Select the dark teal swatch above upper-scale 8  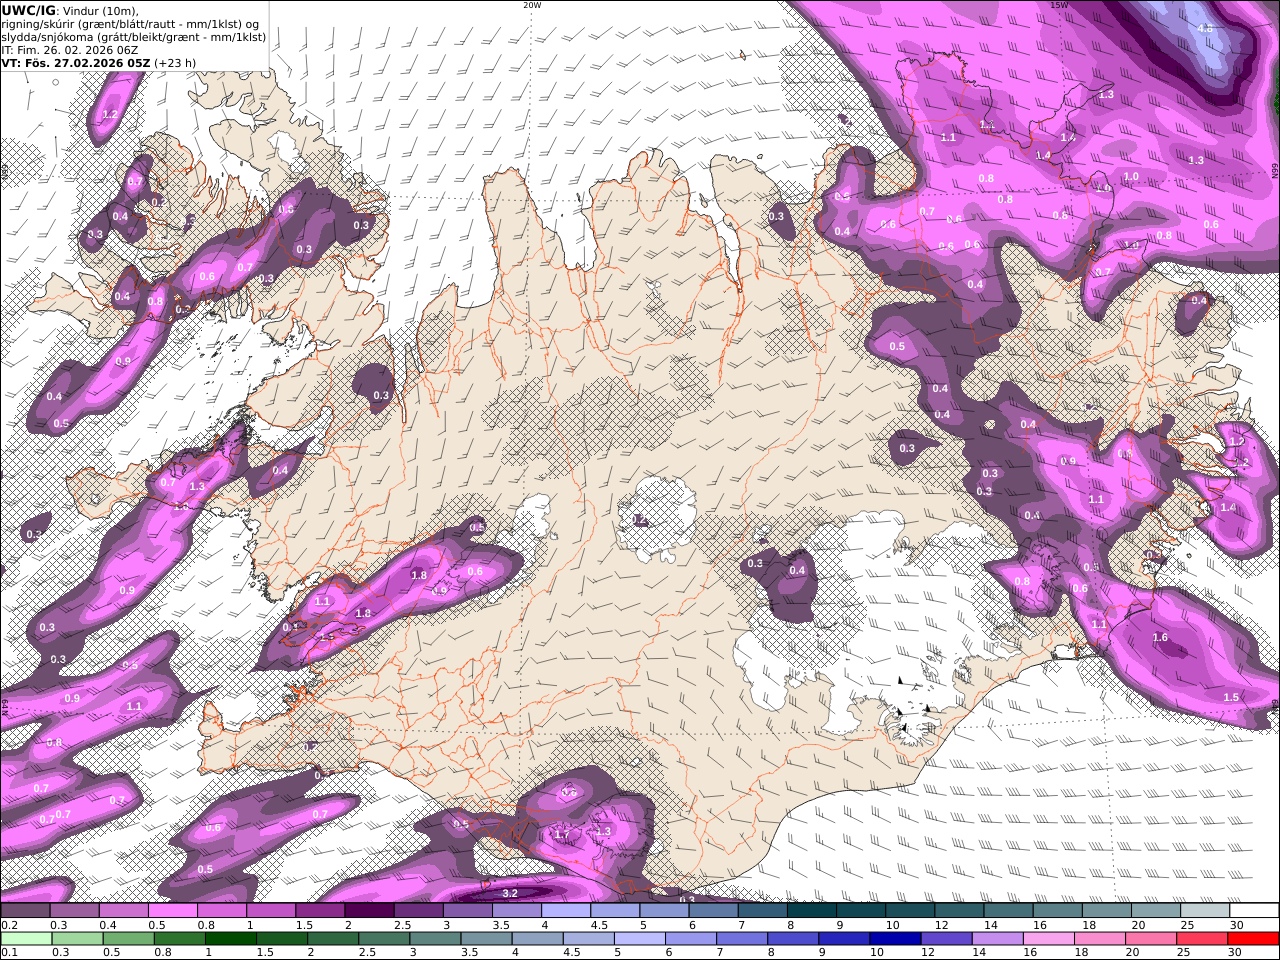(x=811, y=911)
